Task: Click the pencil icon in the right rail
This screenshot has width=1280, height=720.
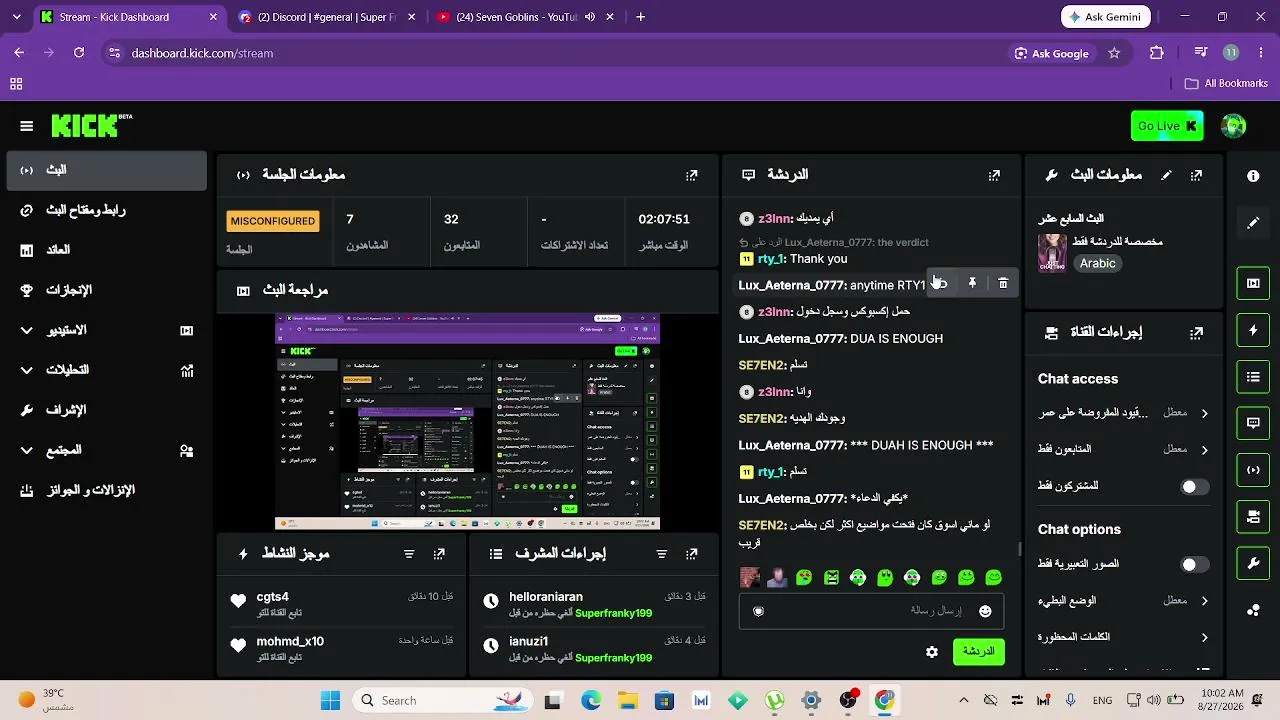Action: 1253,223
